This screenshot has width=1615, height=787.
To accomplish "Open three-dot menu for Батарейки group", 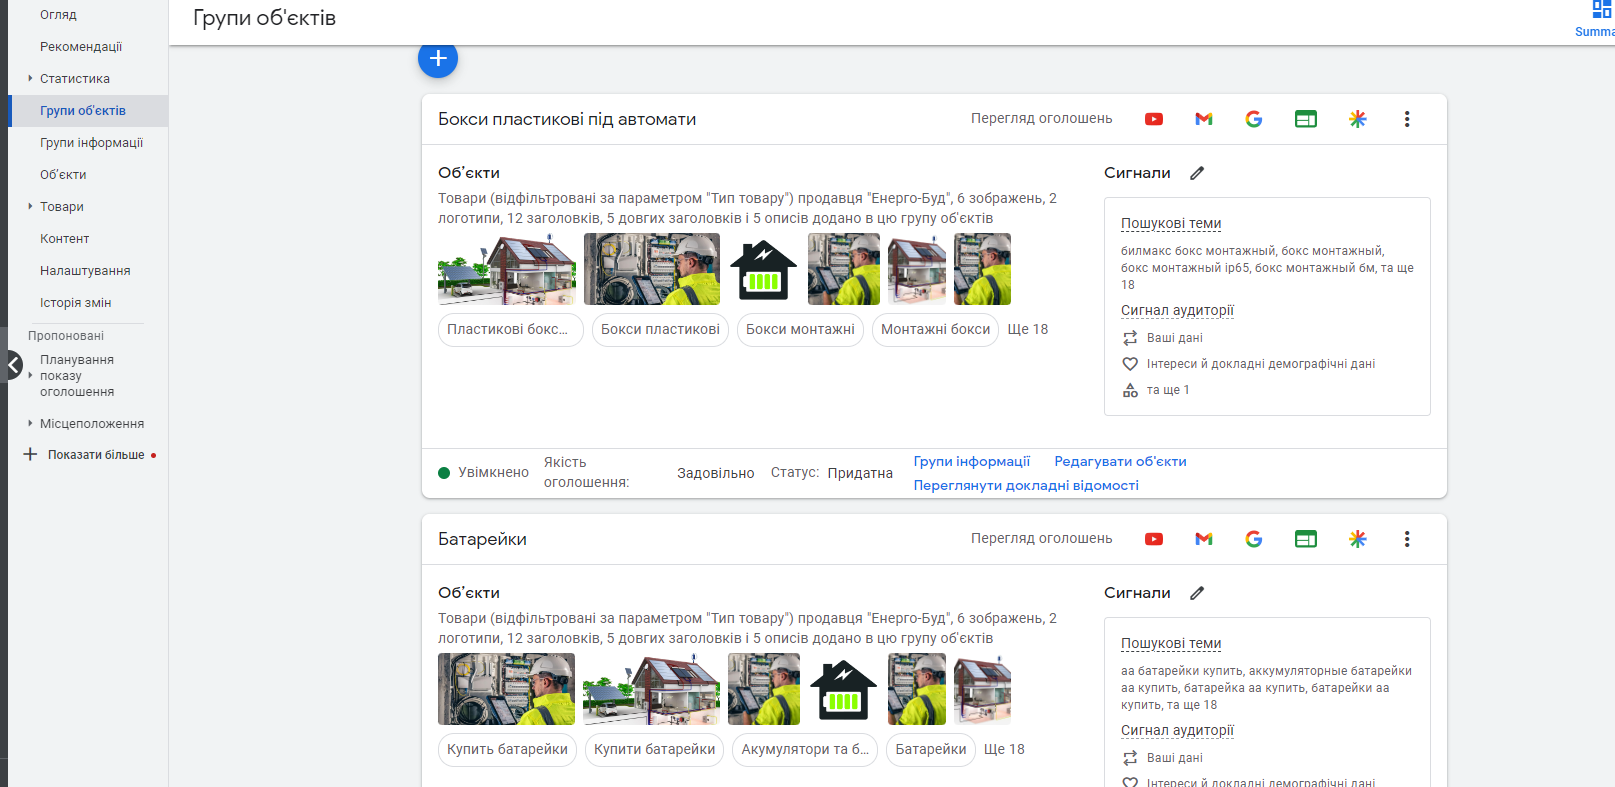I will (x=1407, y=539).
